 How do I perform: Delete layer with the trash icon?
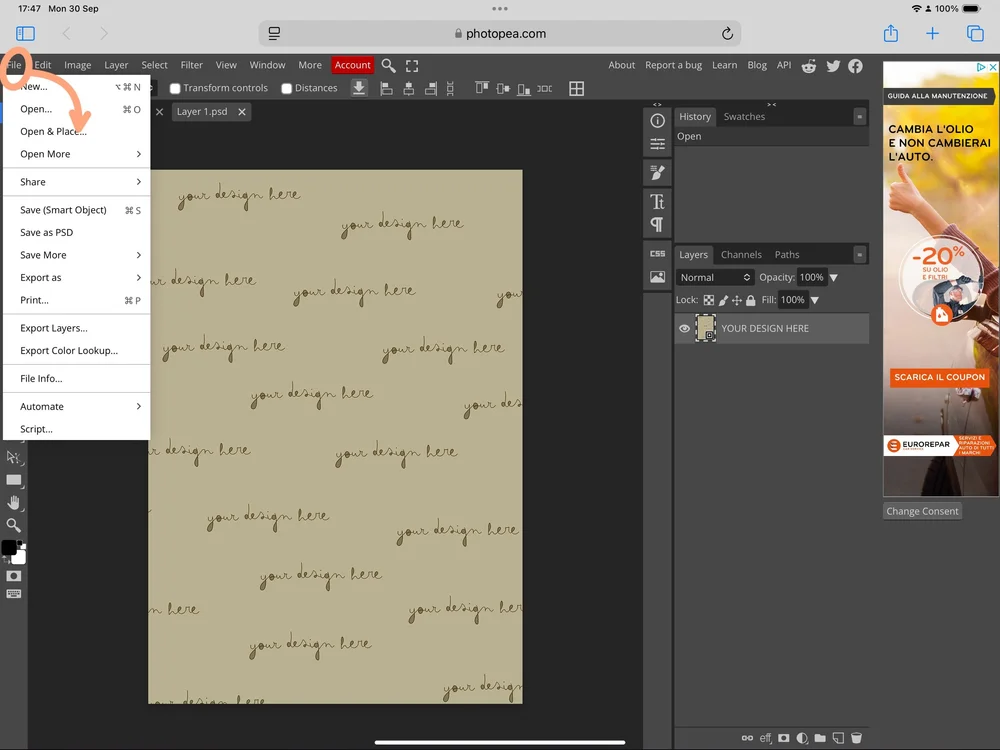pyautogui.click(x=856, y=738)
